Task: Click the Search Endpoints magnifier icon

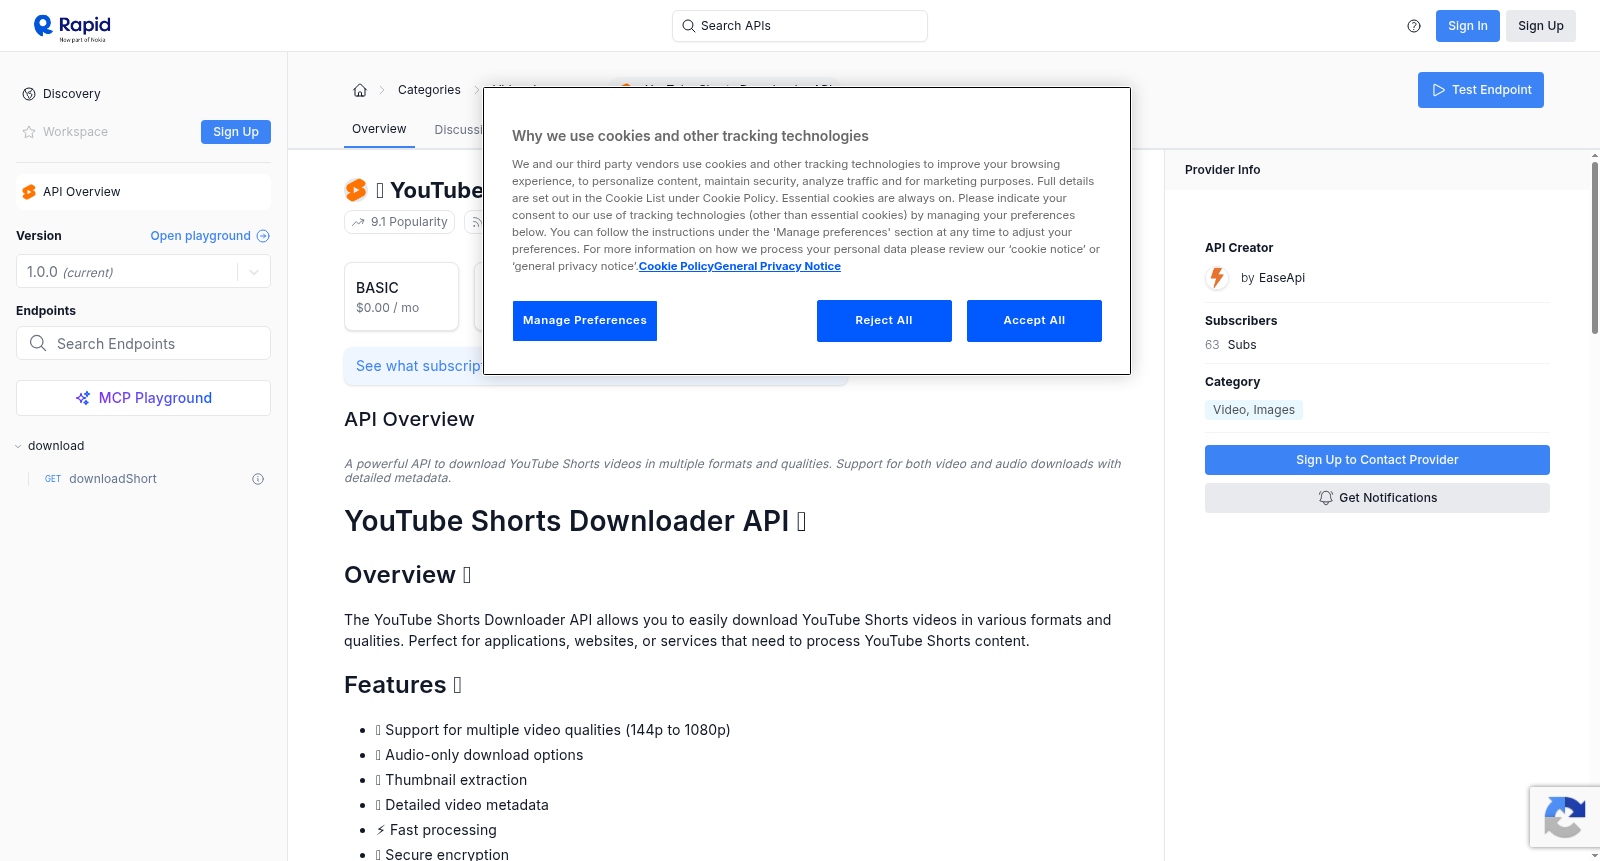Action: (38, 343)
